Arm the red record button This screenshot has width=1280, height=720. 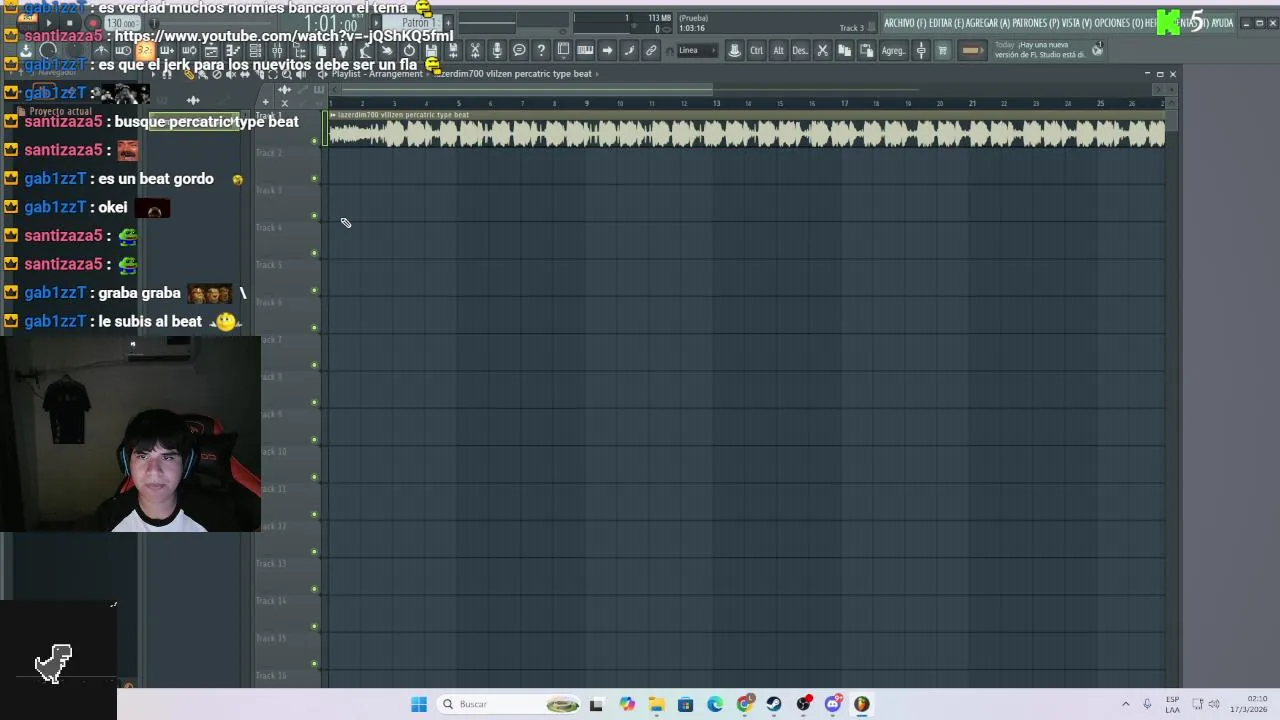(x=92, y=23)
